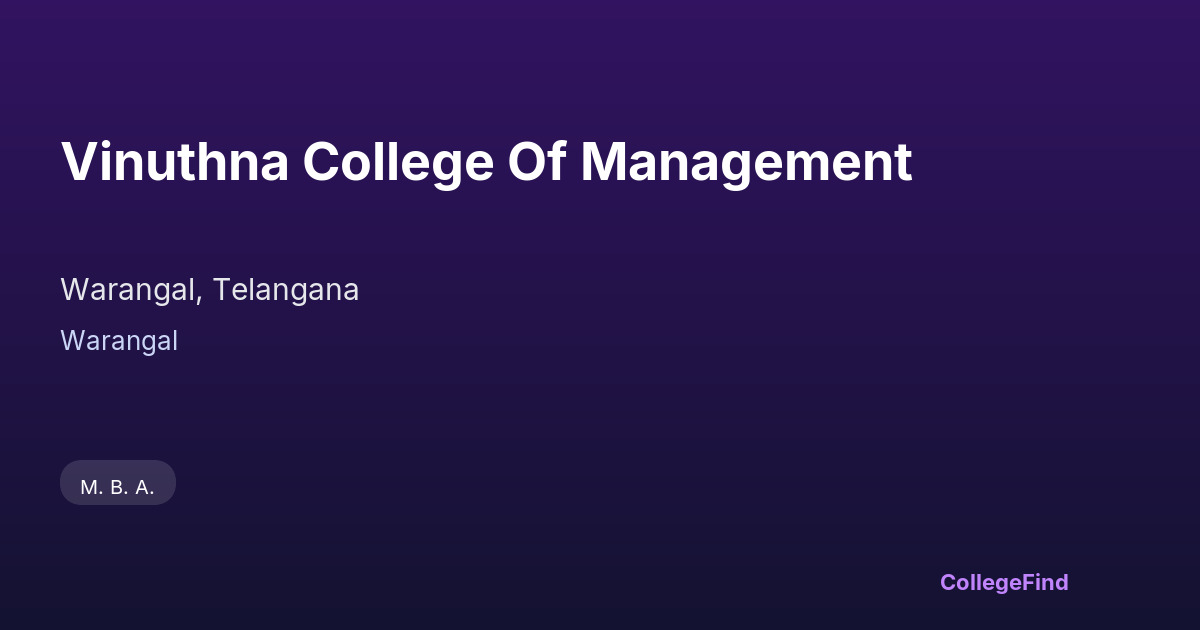This screenshot has width=1200, height=630.
Task: Click "Warangal" before the comma in location line
Action: pyautogui.click(x=132, y=290)
